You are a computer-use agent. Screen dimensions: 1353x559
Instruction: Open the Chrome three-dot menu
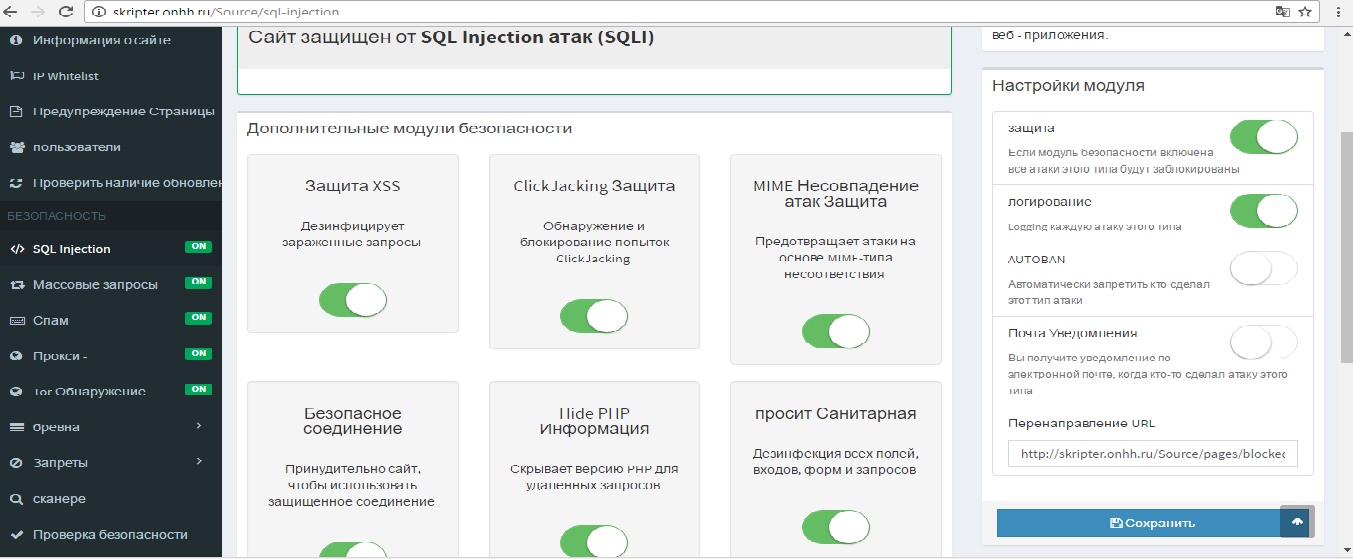click(1337, 12)
